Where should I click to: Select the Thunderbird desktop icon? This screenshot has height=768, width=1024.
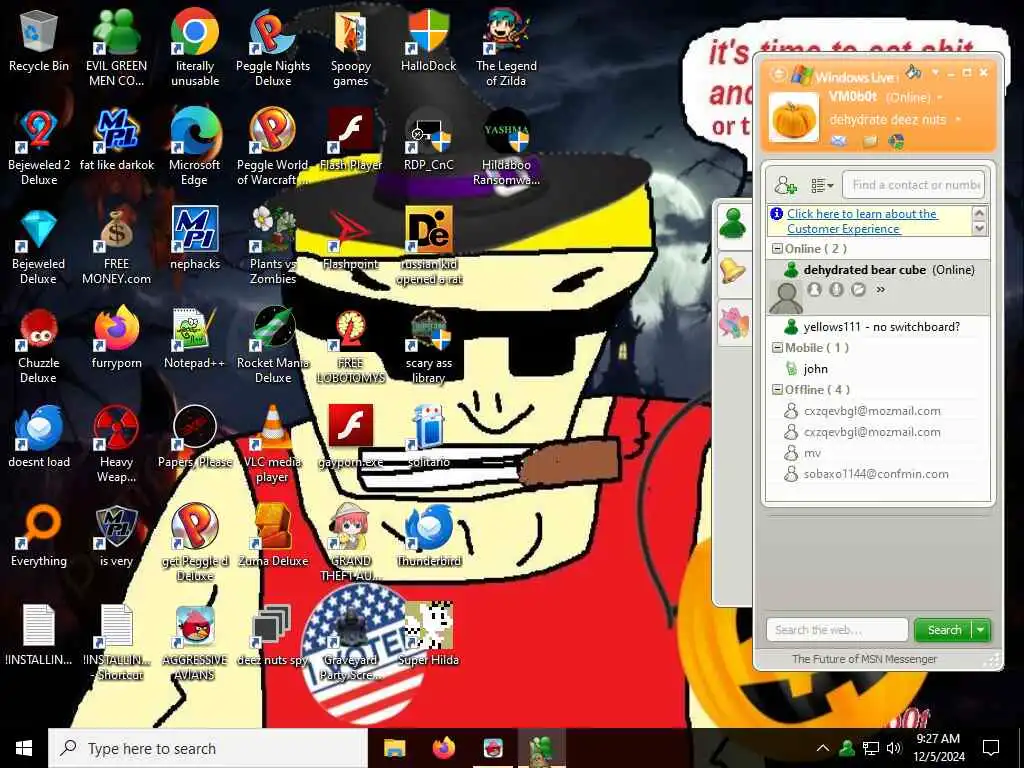(x=428, y=536)
